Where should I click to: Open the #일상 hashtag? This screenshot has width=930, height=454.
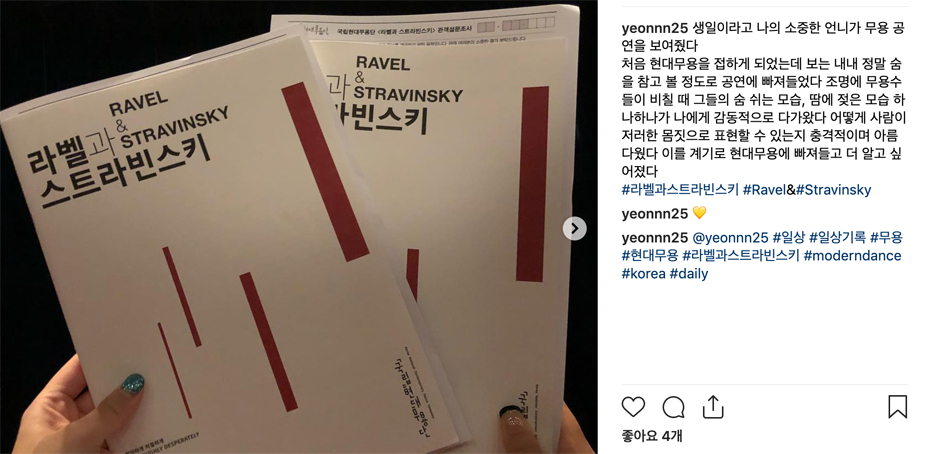[788, 238]
